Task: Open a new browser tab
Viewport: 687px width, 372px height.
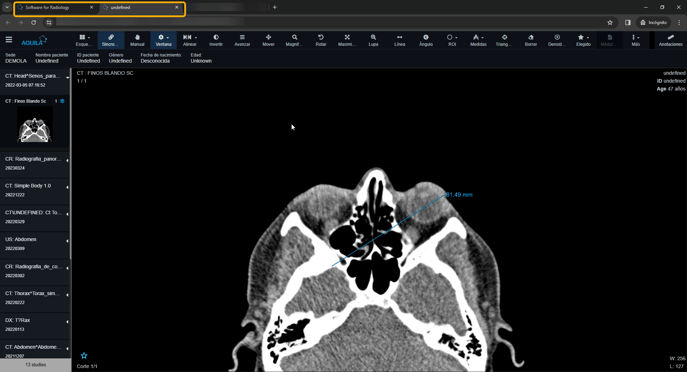Action: tap(275, 7)
